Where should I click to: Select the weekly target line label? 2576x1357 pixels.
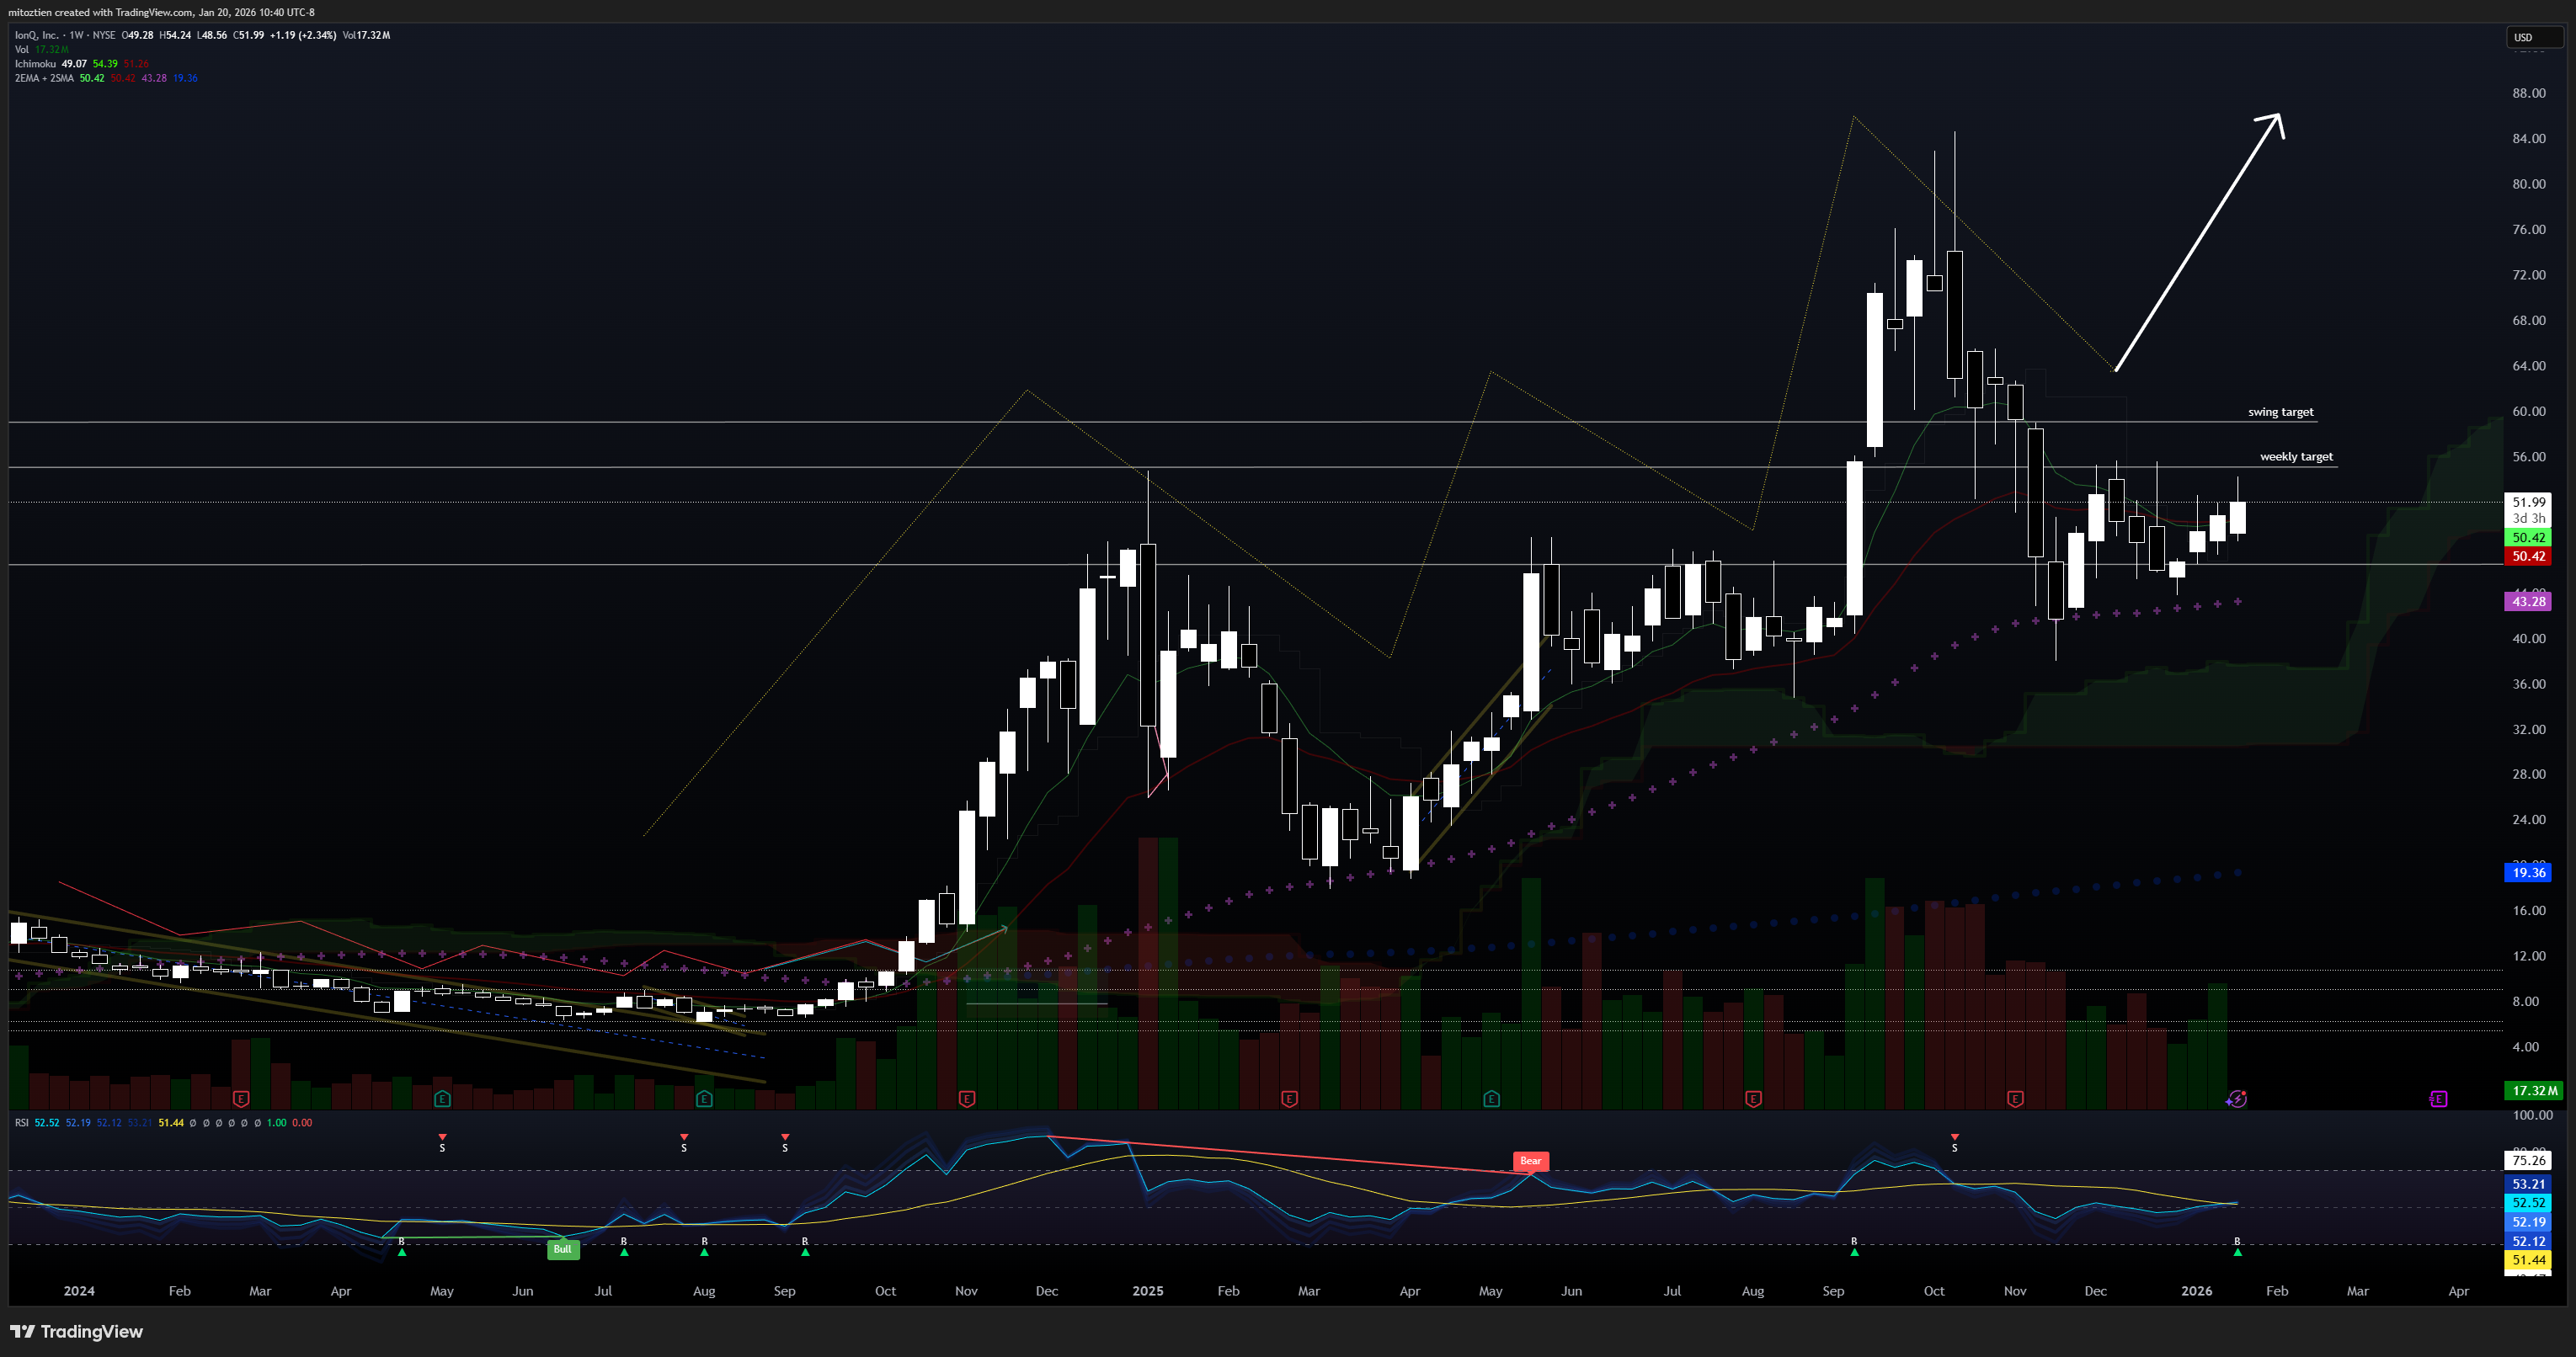[2296, 457]
